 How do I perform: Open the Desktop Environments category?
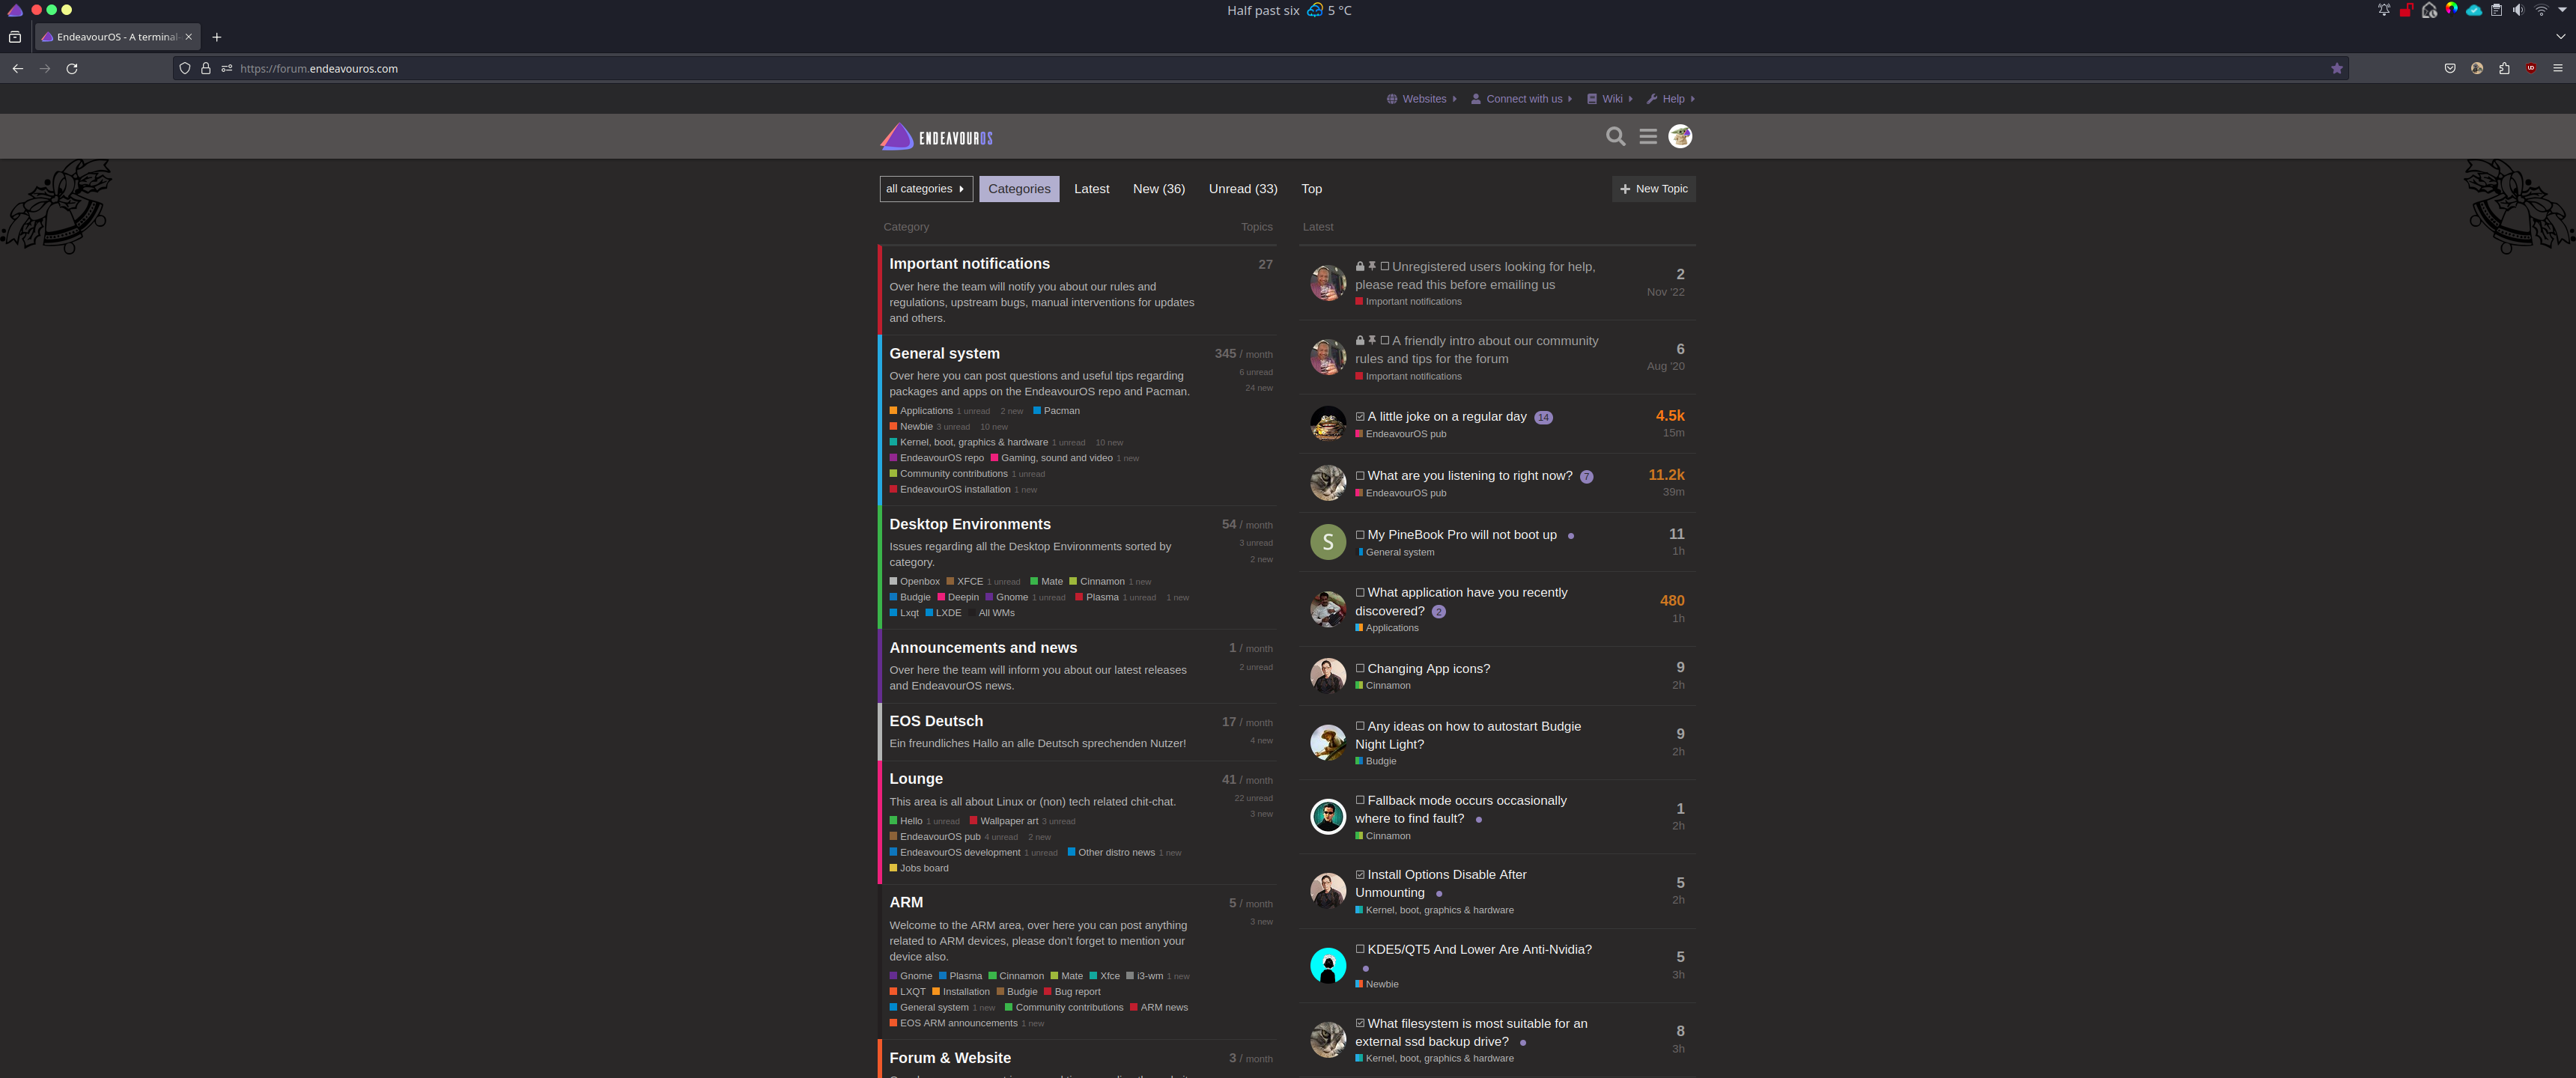[970, 524]
